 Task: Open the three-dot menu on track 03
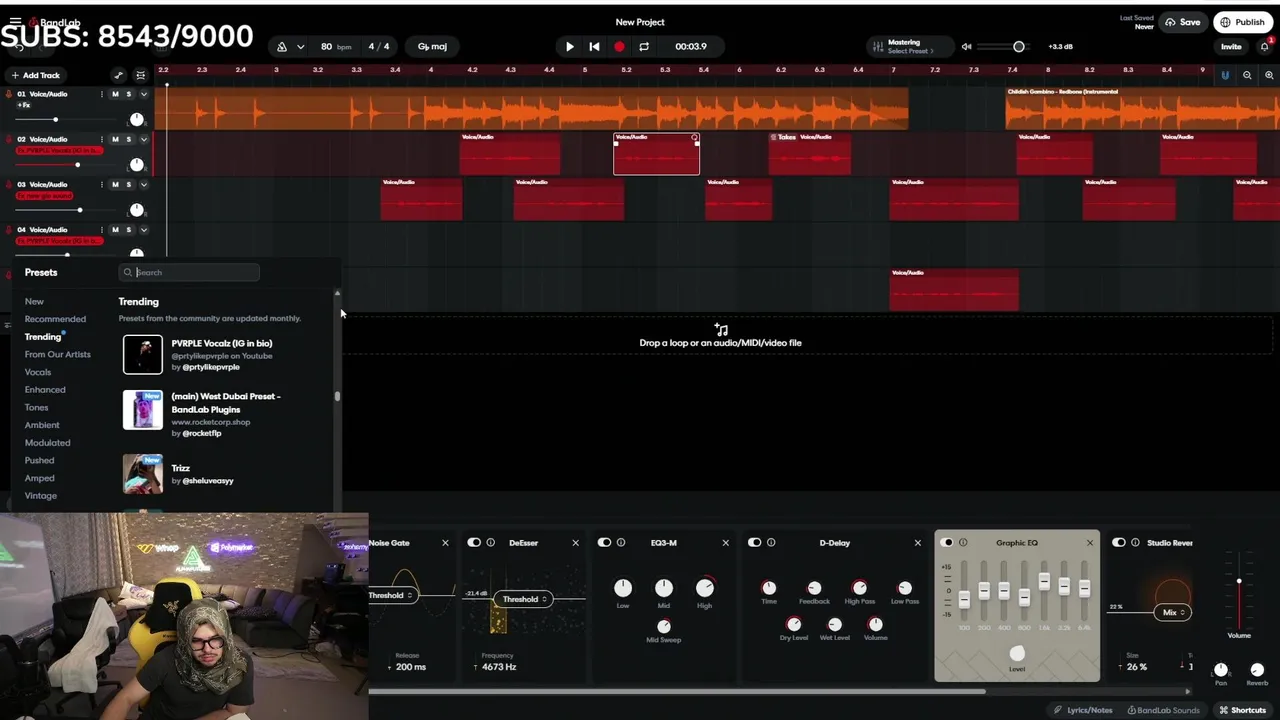(103, 184)
